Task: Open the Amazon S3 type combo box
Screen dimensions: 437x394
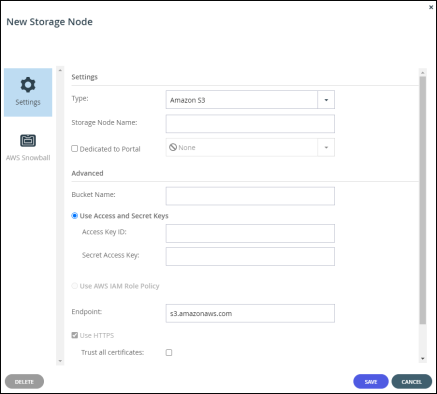Action: (250, 100)
